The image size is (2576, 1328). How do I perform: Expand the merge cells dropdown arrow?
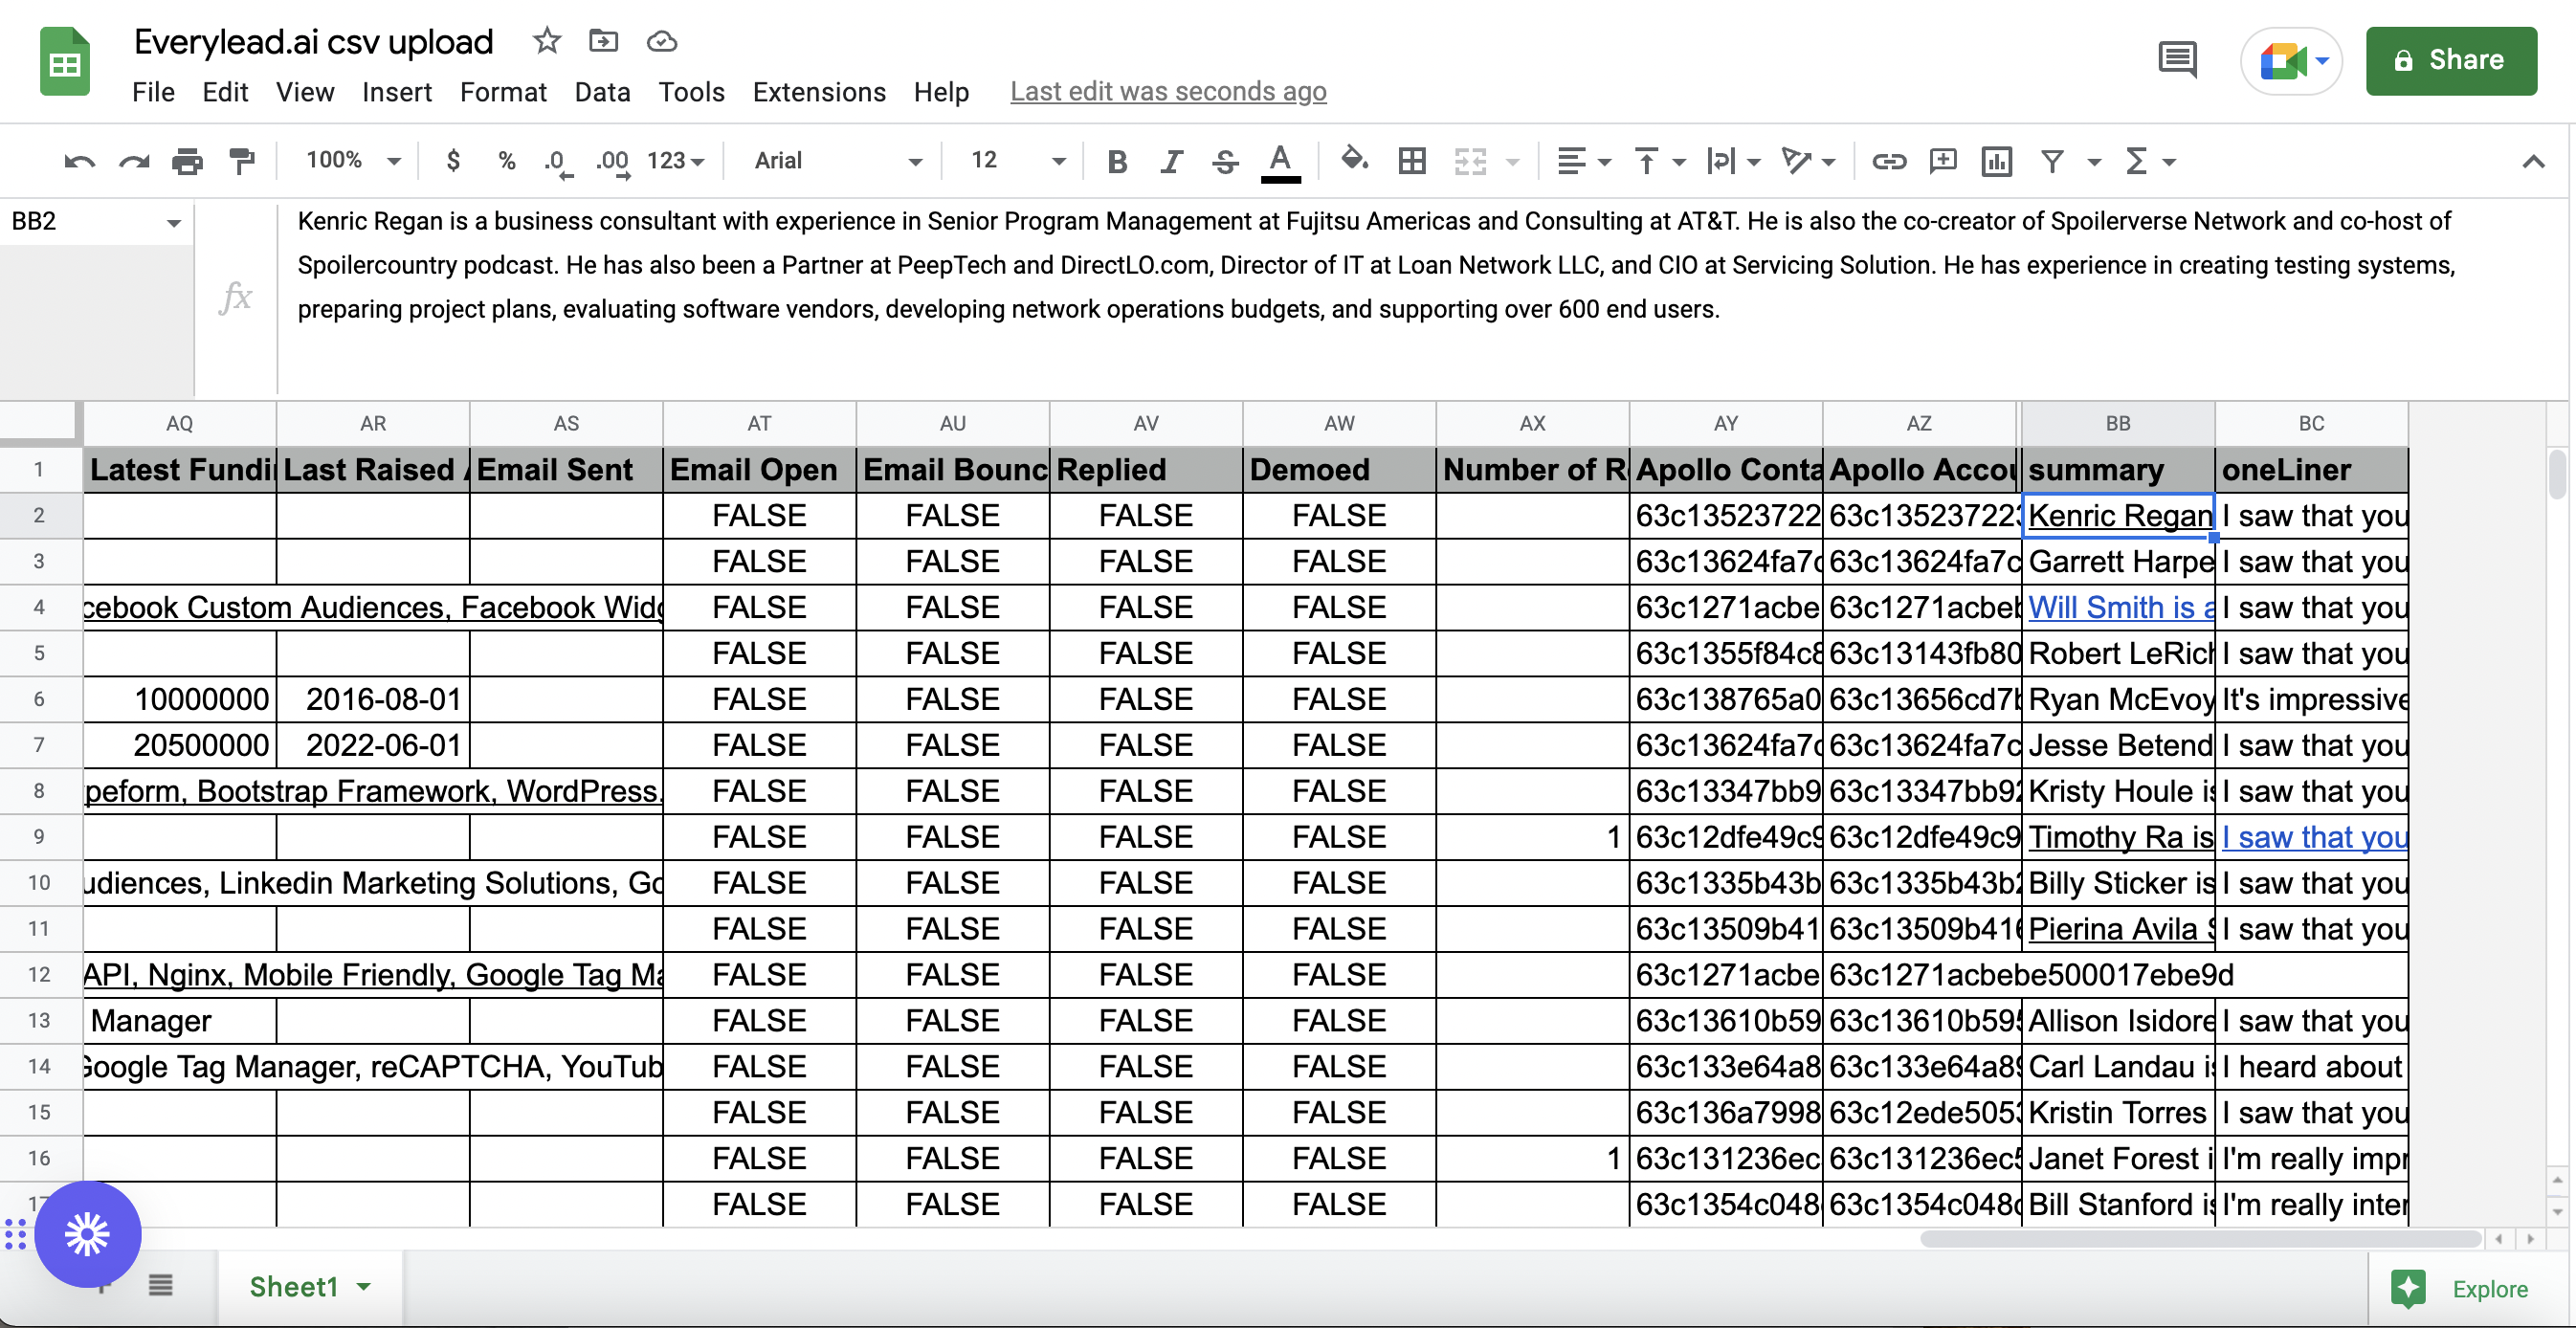click(x=1512, y=162)
